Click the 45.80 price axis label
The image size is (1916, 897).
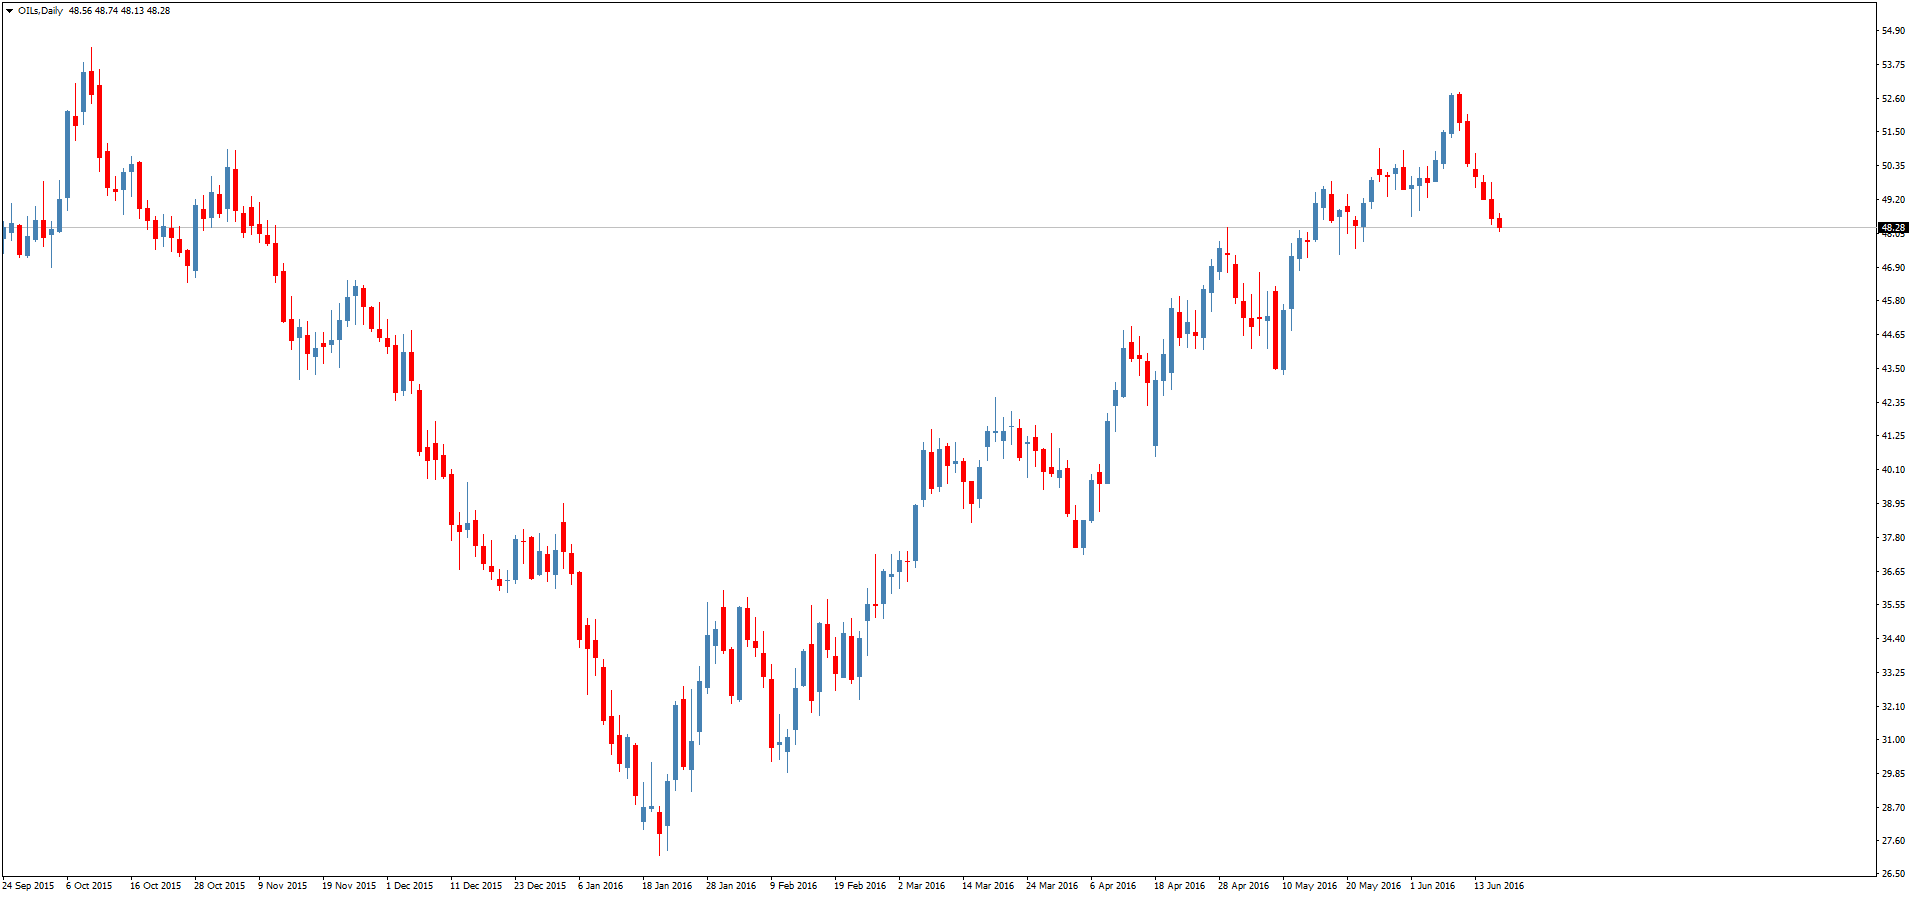(1893, 301)
